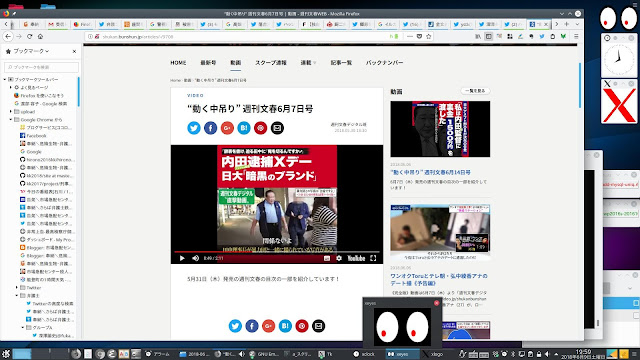Collapse the グループA bookmark folder
Screen dimensions: 640x360
coord(23,328)
